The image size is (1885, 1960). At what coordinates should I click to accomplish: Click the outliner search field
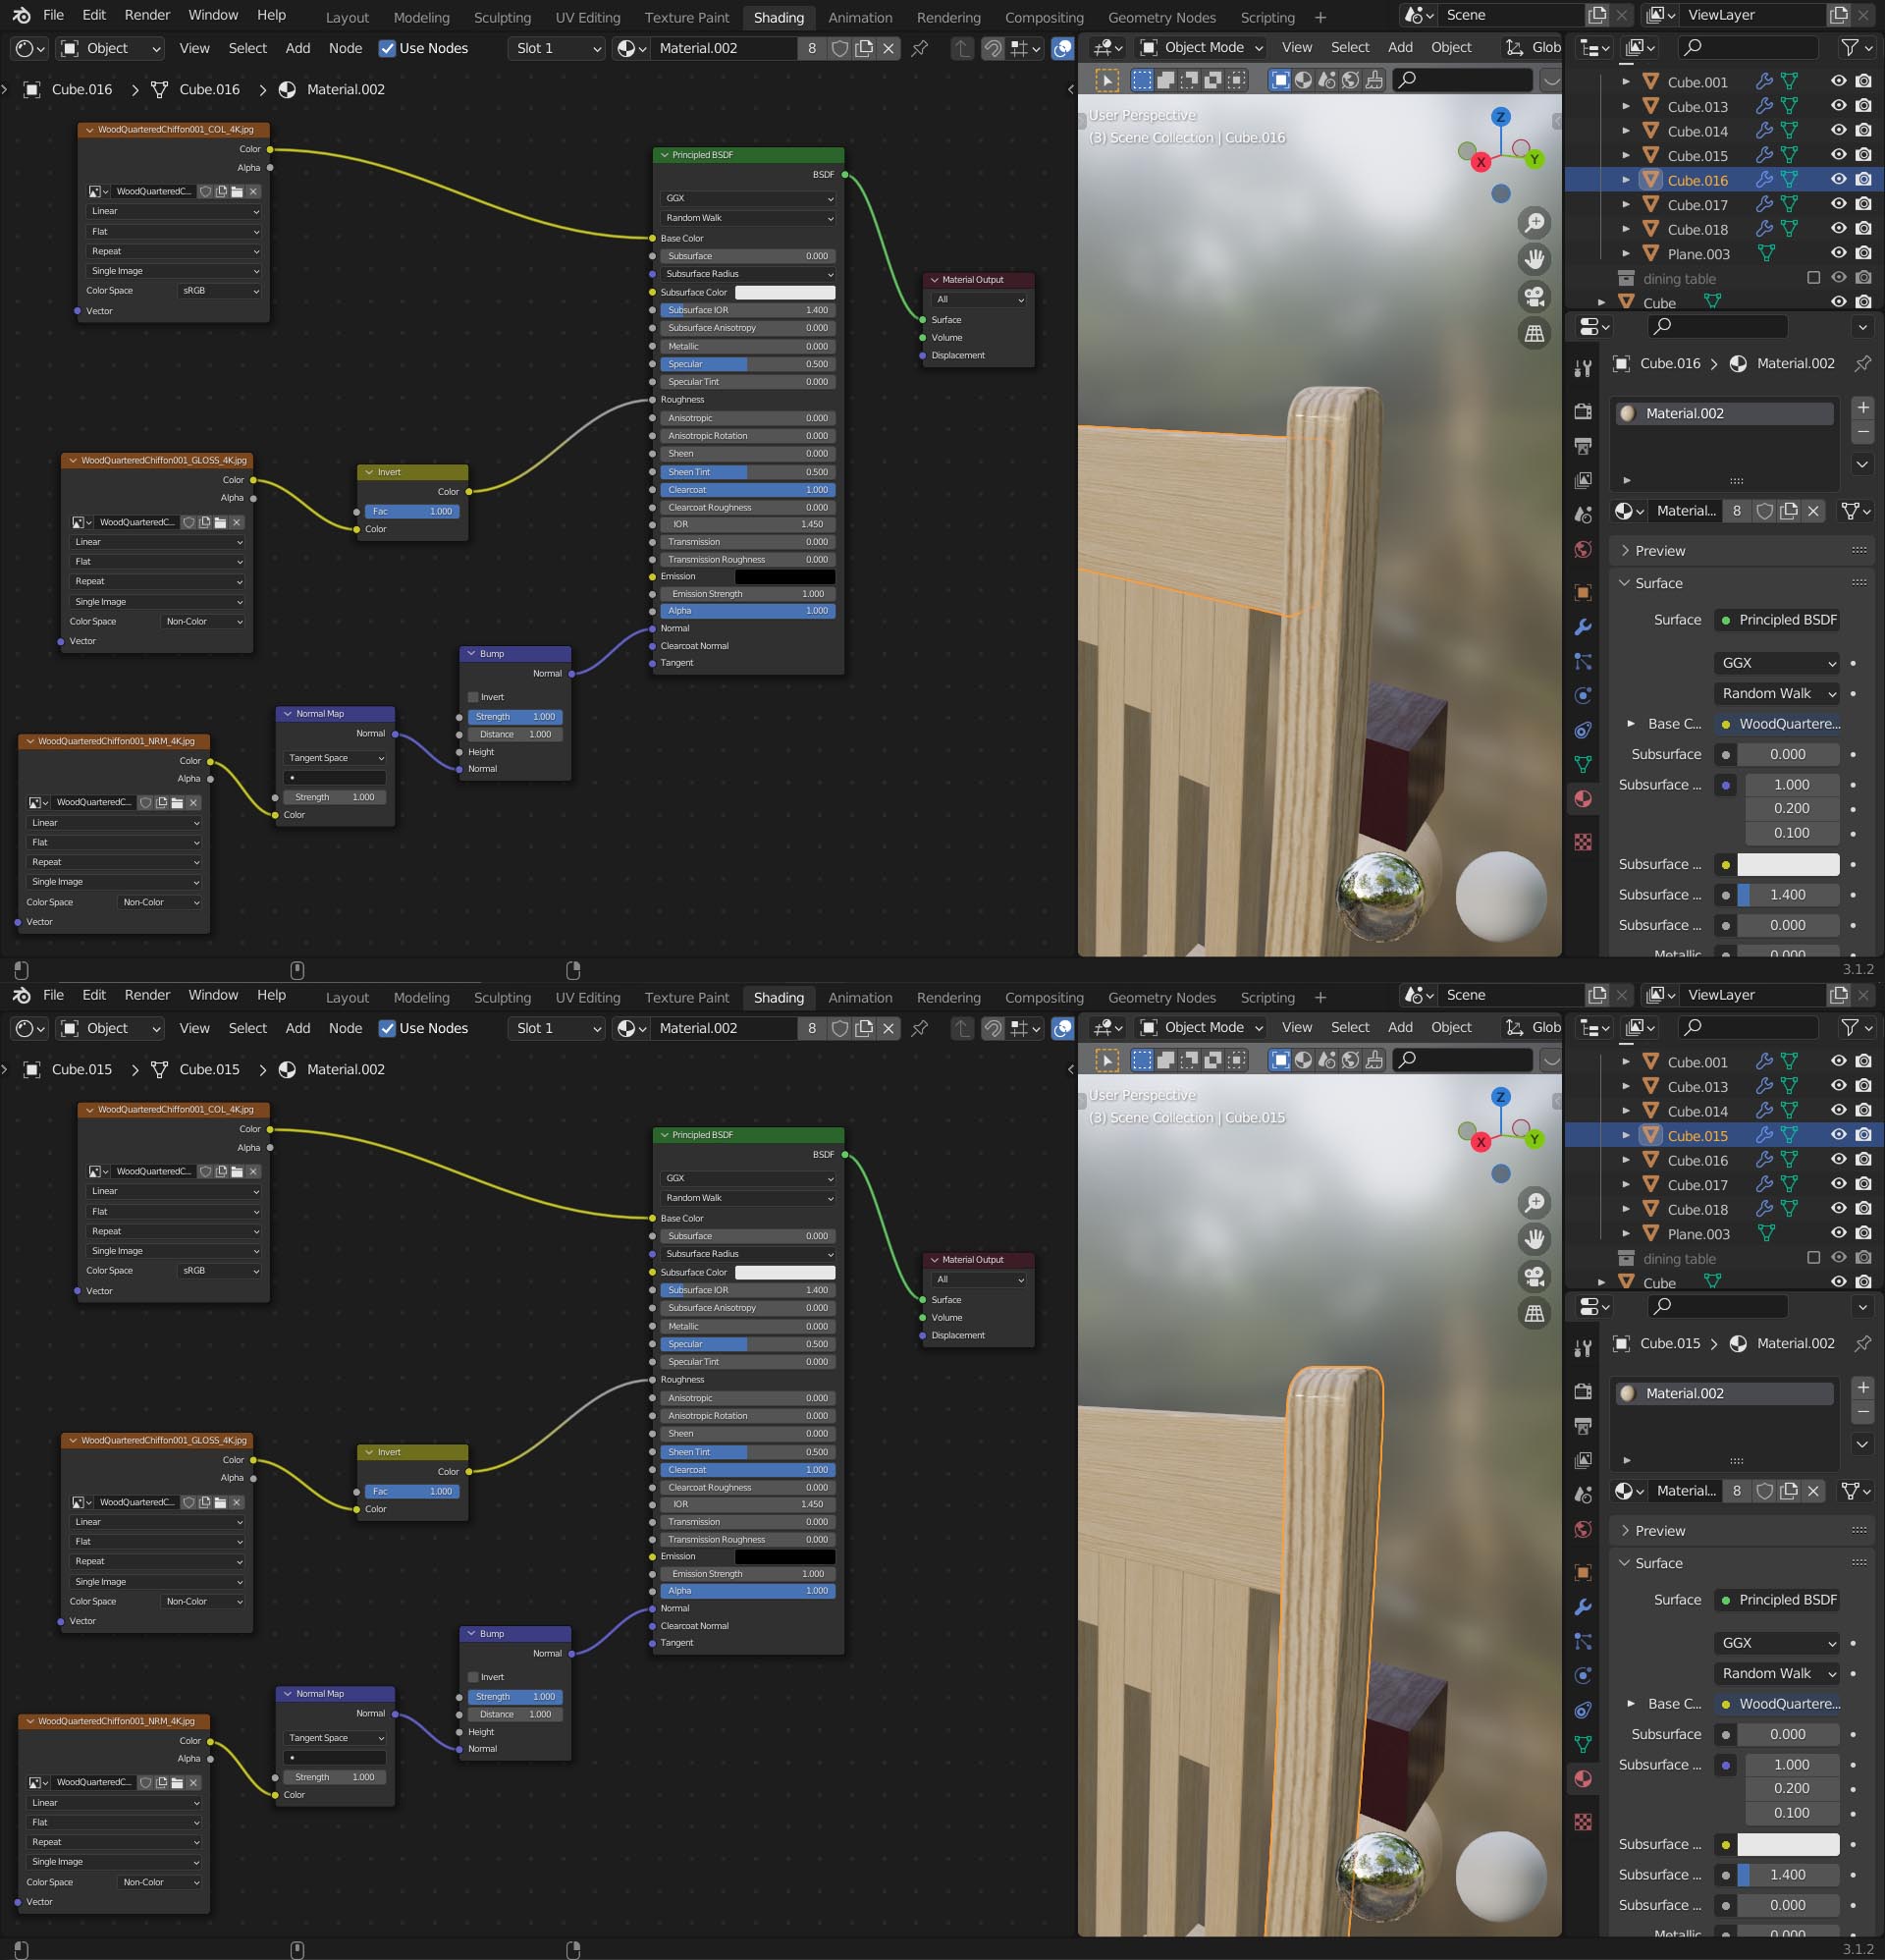coord(1748,47)
